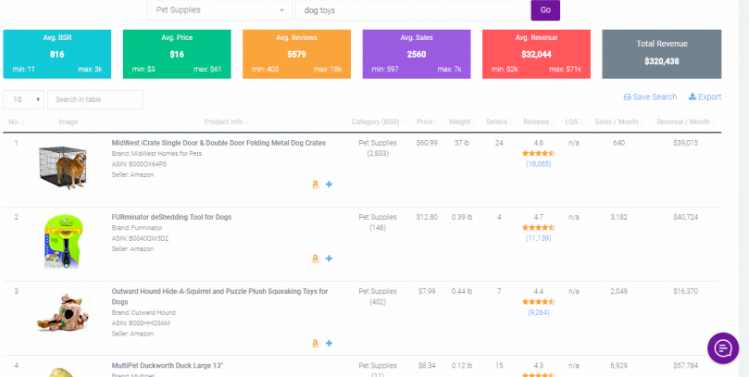Image resolution: width=749 pixels, height=377 pixels.
Task: Click the Image column header
Action: 68,122
